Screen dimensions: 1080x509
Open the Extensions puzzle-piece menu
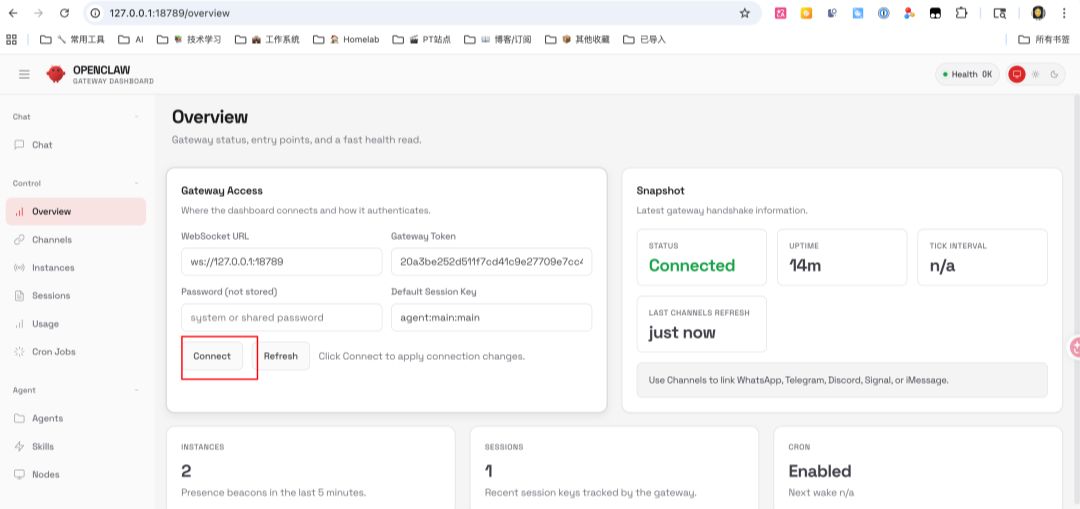click(x=961, y=13)
